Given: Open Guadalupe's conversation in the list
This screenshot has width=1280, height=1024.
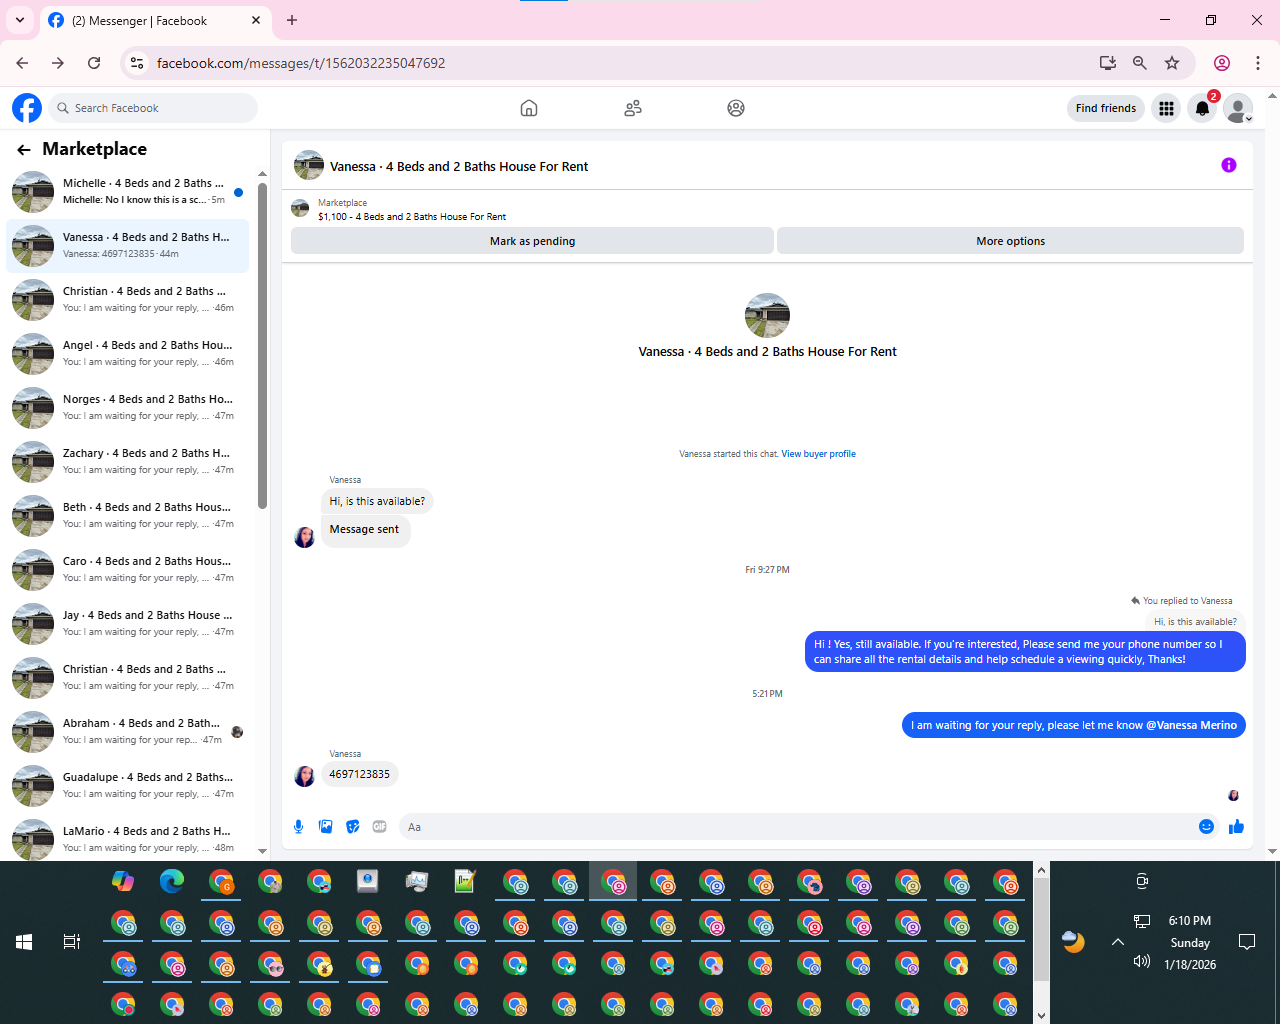Looking at the screenshot, I should click(x=128, y=785).
